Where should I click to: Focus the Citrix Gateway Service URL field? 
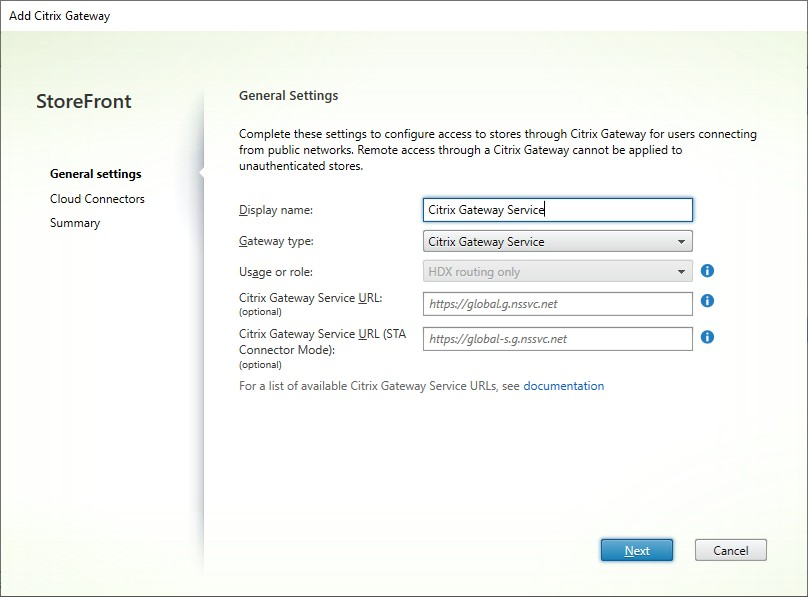click(x=557, y=304)
